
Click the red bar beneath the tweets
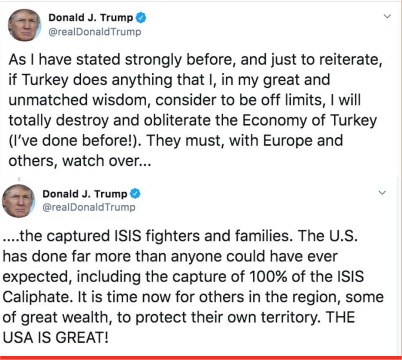[201, 358]
